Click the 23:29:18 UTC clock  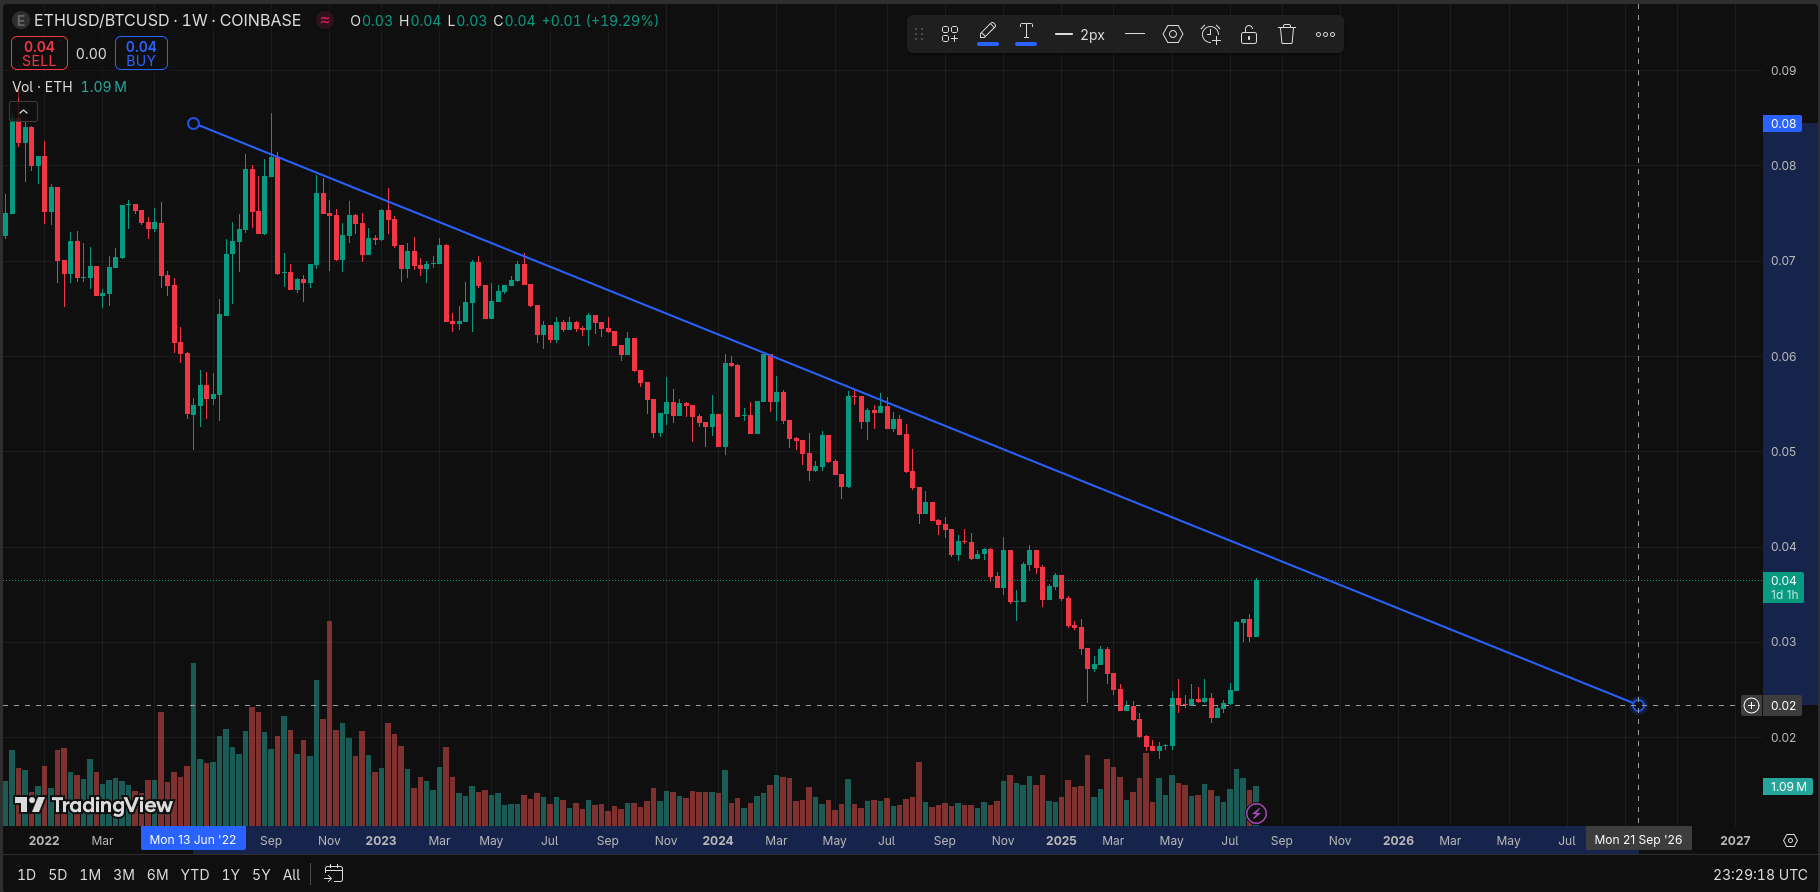pyautogui.click(x=1760, y=875)
